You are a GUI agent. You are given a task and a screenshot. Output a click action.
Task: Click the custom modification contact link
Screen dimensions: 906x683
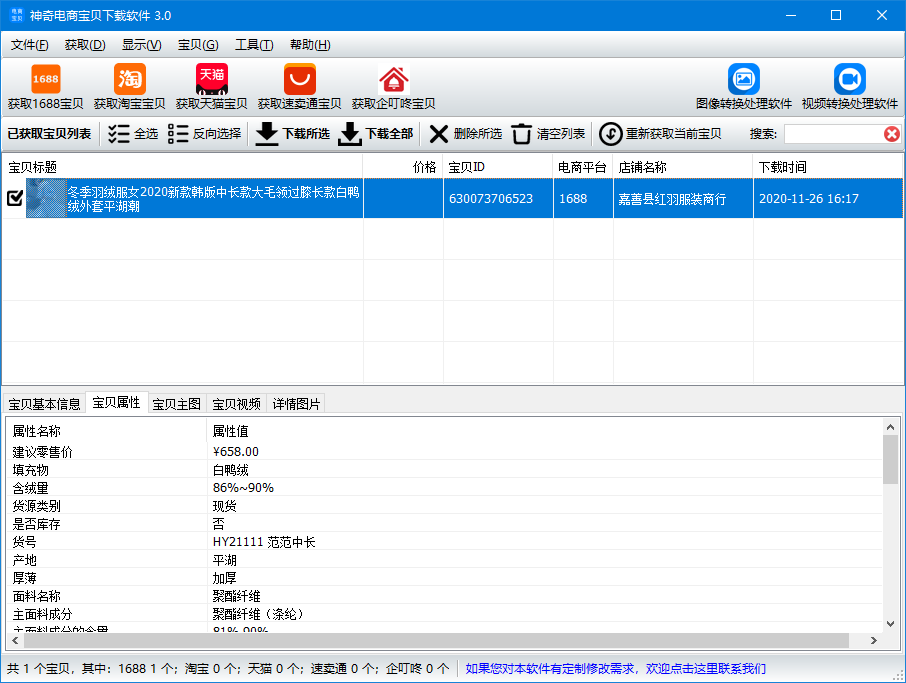(x=616, y=668)
